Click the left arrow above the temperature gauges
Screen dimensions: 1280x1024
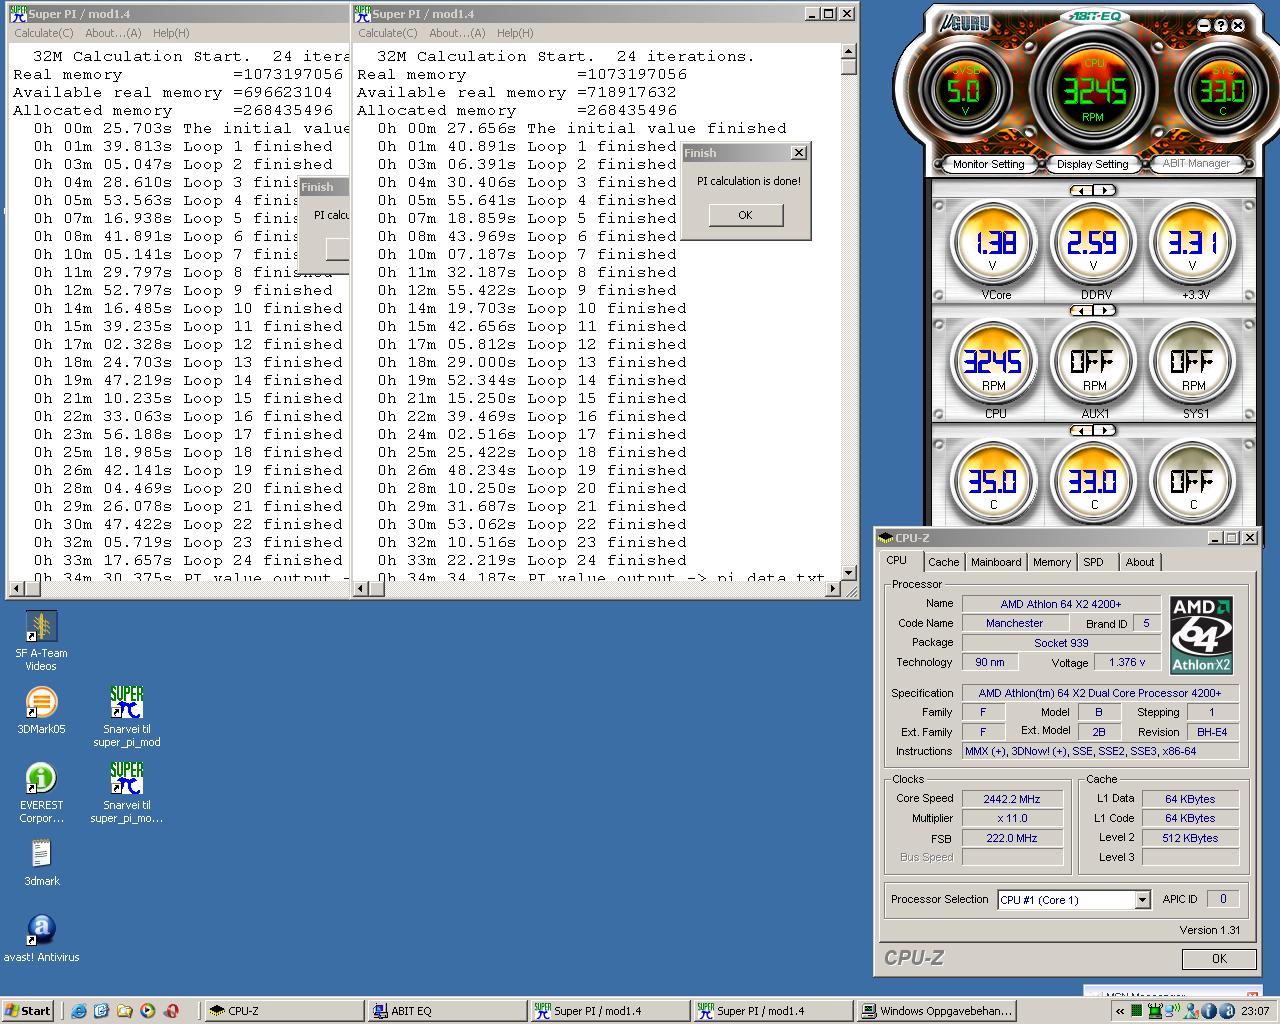pyautogui.click(x=1081, y=430)
